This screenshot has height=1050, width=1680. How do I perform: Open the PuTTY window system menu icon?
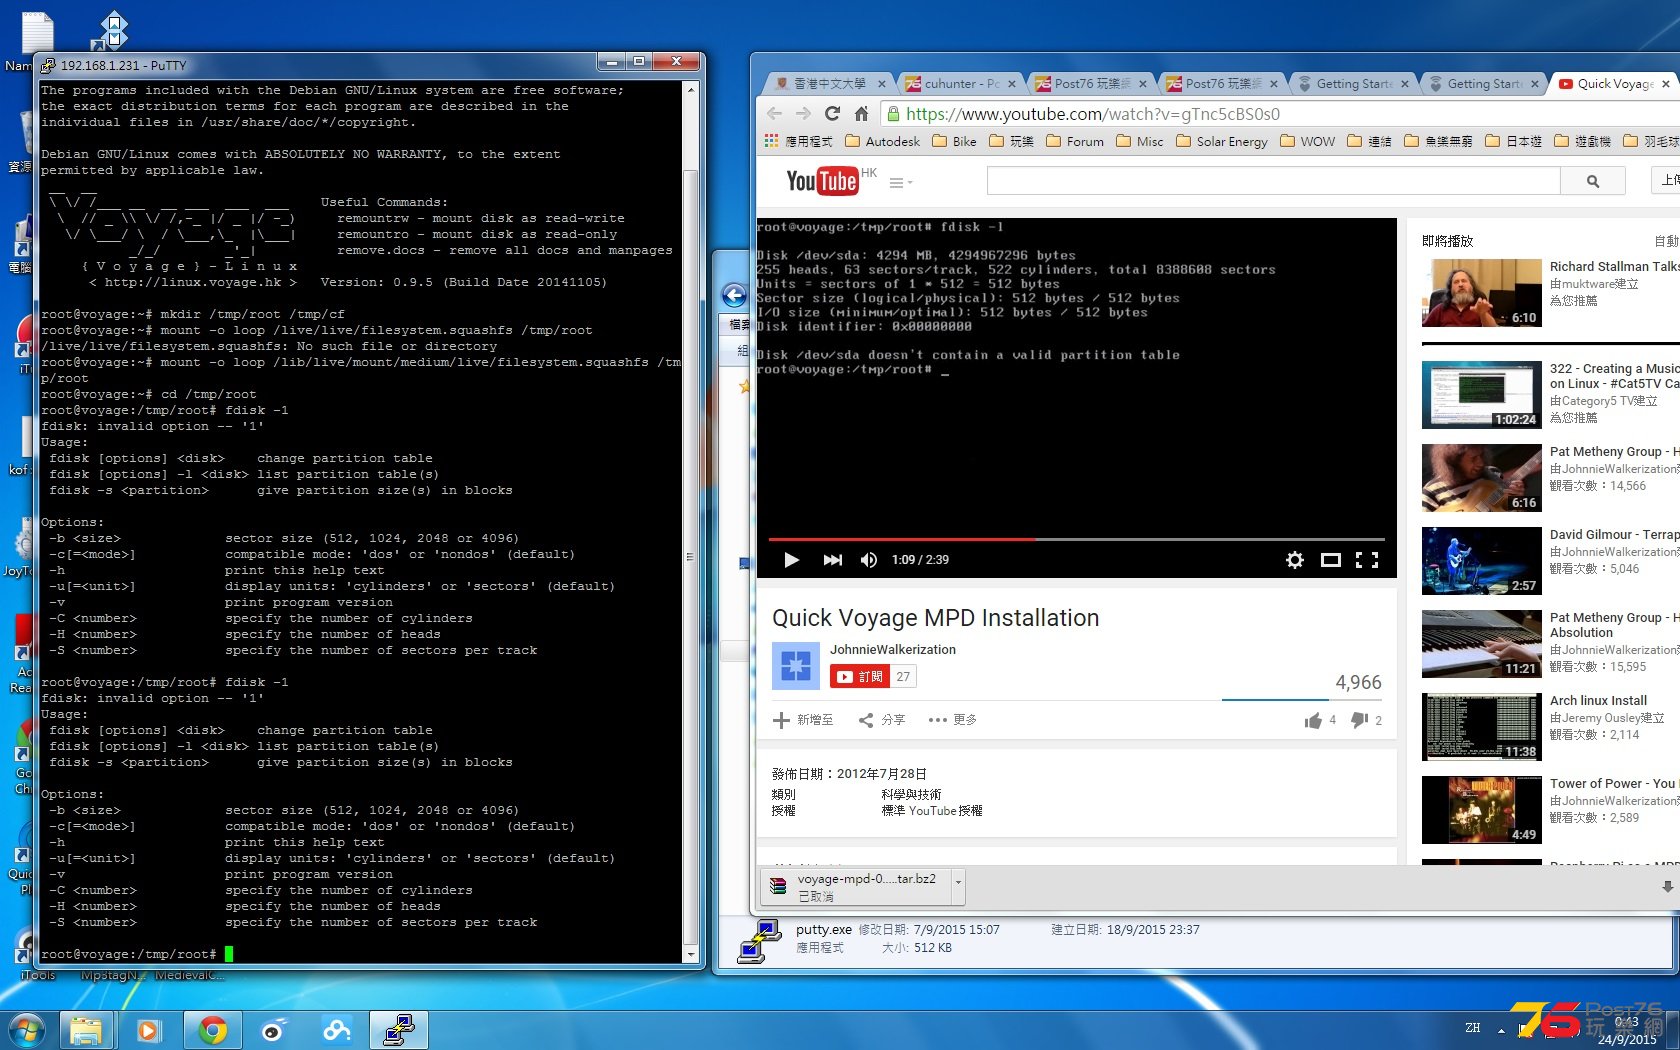(x=48, y=65)
